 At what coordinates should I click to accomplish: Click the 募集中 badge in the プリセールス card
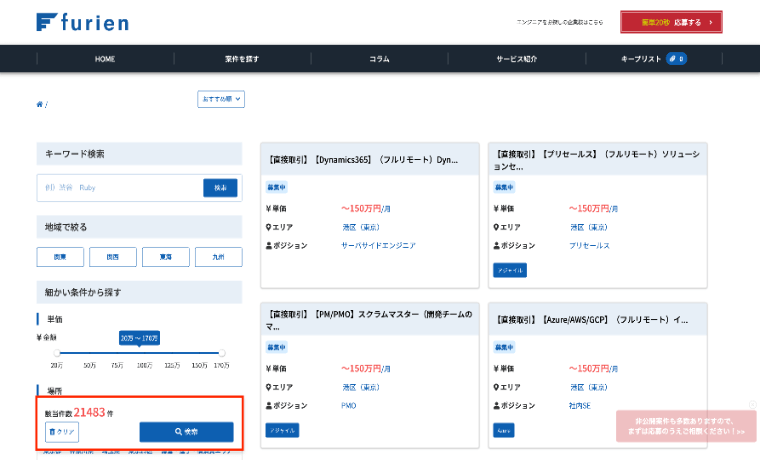(504, 187)
